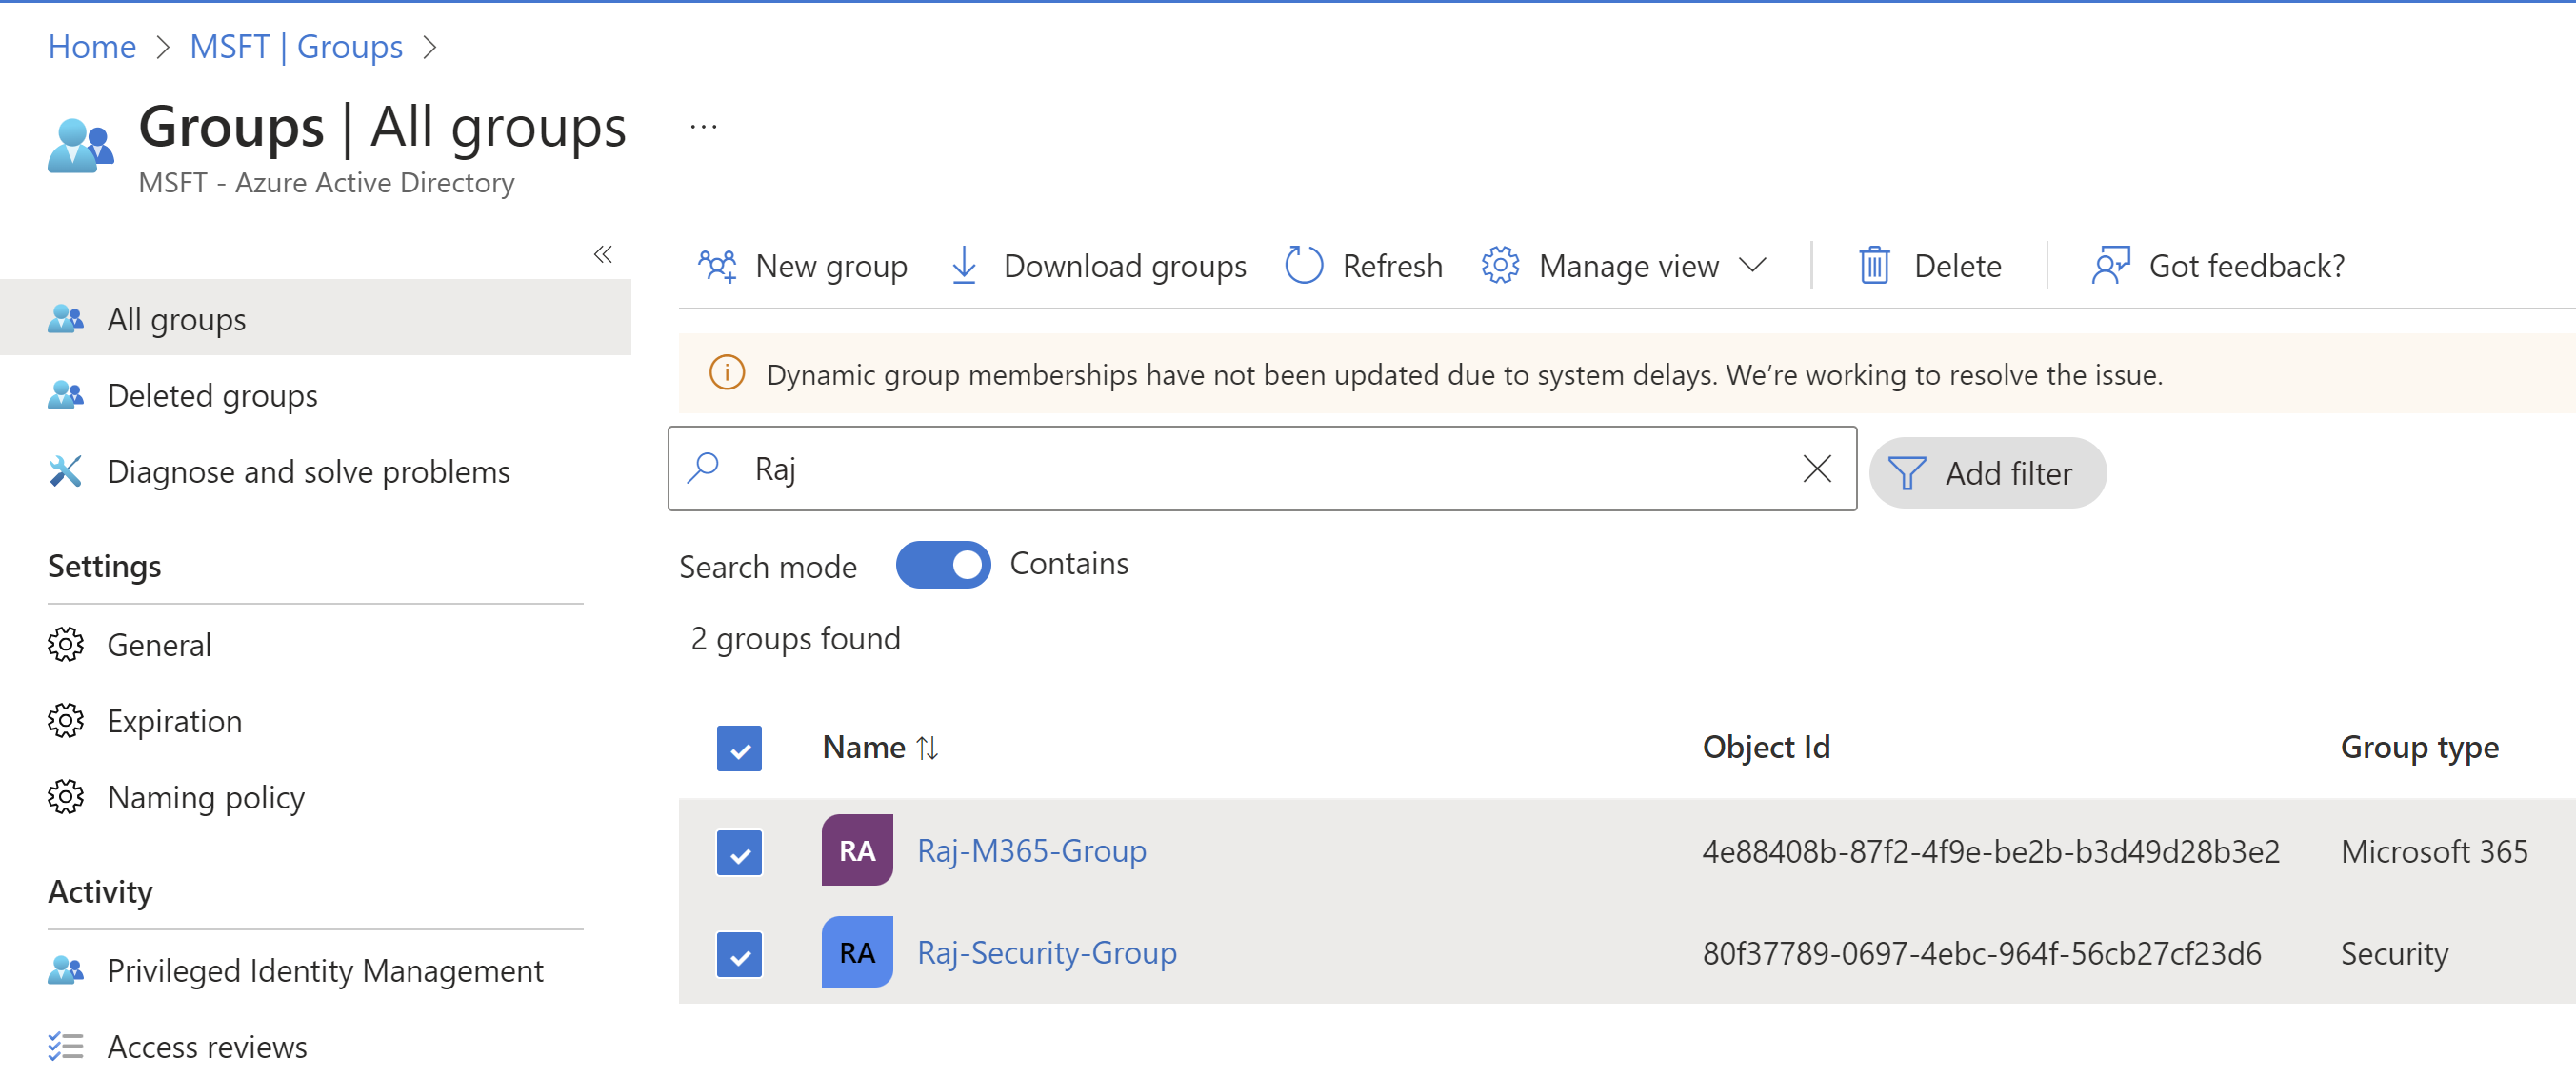Uncheck the Raj-Security-Group row checkbox
The width and height of the screenshot is (2576, 1078).
point(739,955)
